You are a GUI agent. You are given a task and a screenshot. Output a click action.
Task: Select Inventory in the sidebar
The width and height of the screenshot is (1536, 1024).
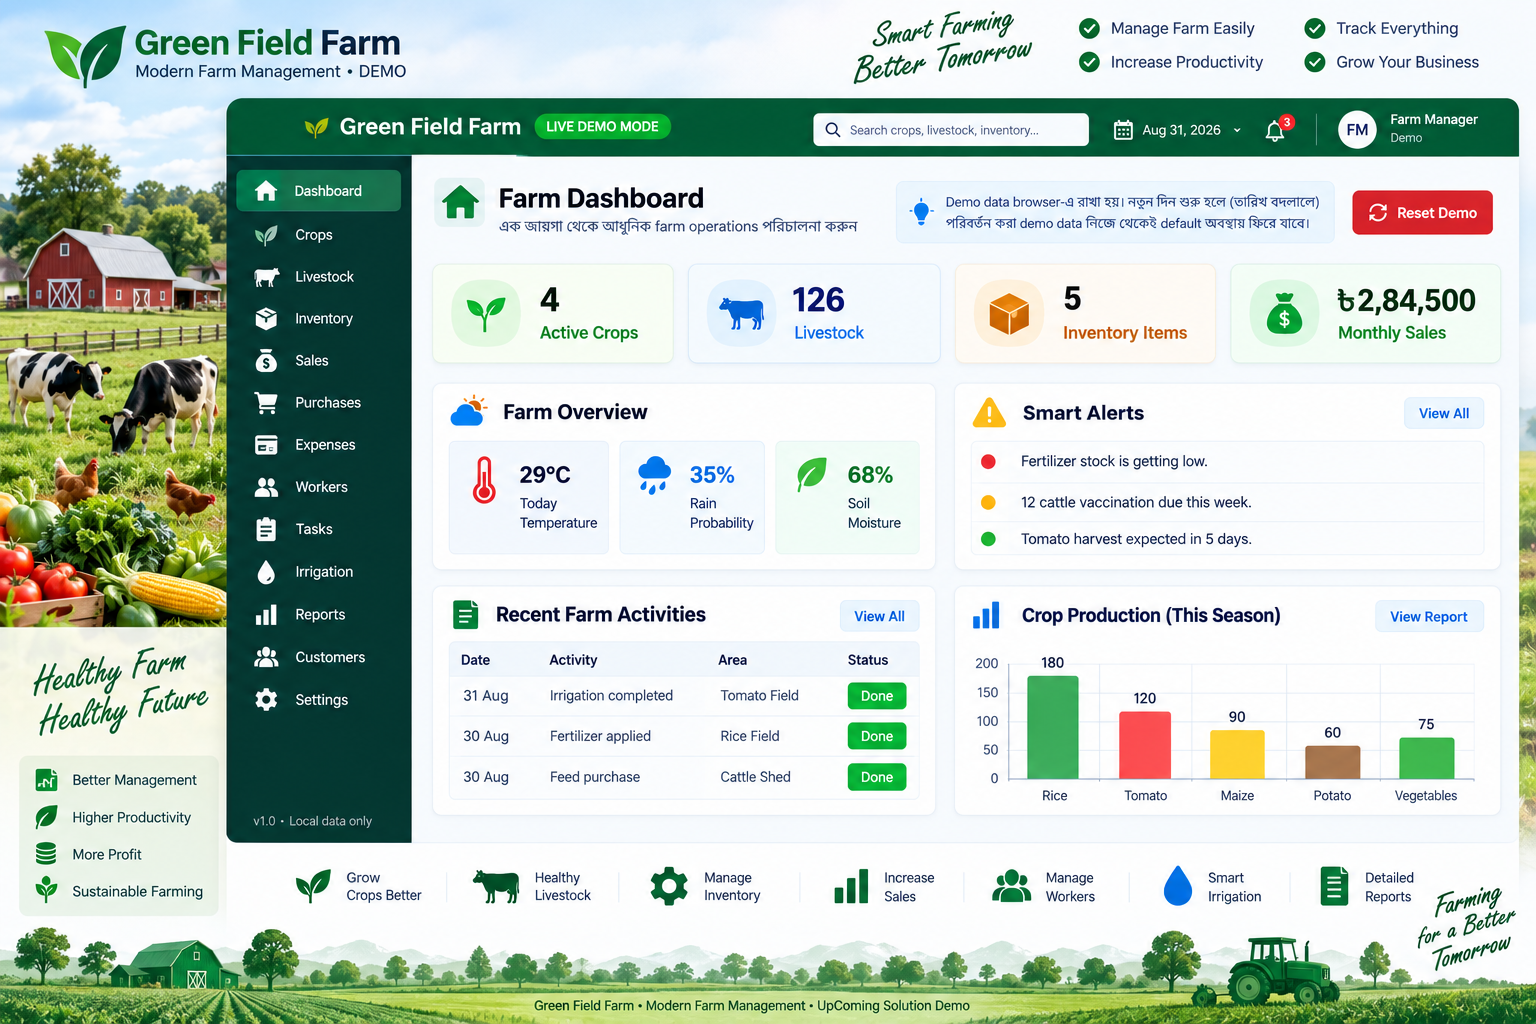click(318, 319)
